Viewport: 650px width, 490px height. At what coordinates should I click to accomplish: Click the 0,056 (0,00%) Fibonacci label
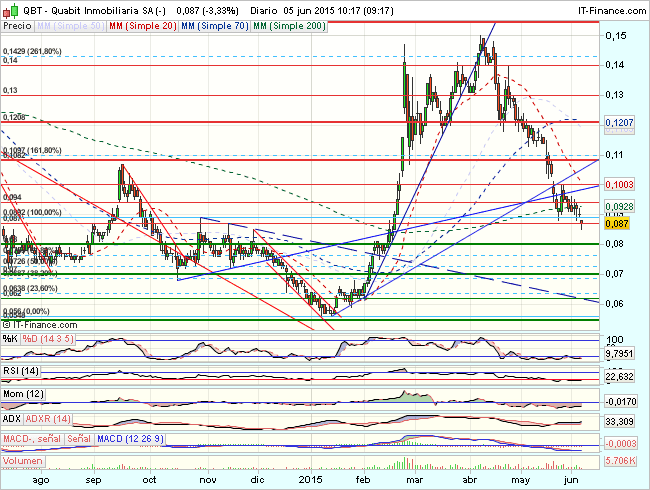coord(26,311)
